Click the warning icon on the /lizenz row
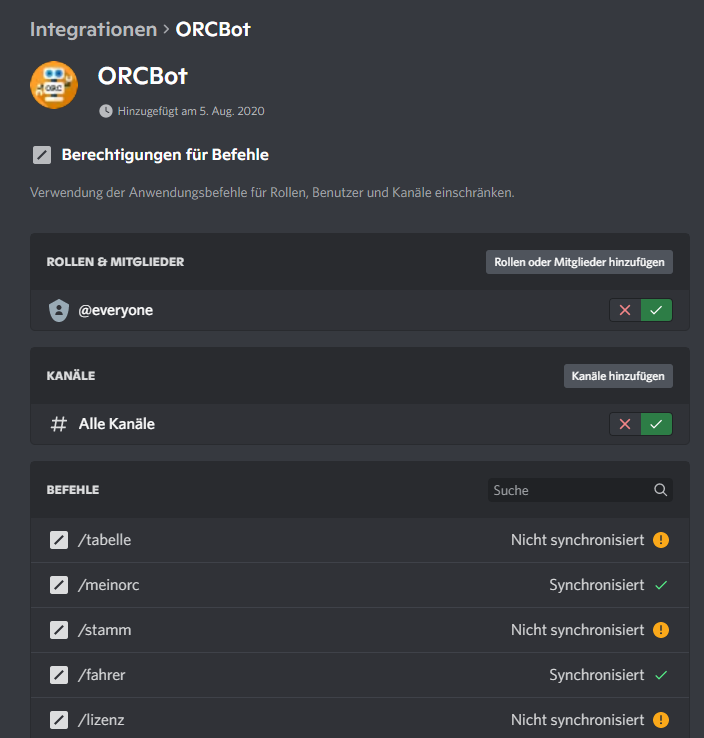The height and width of the screenshot is (738, 704). tap(661, 720)
